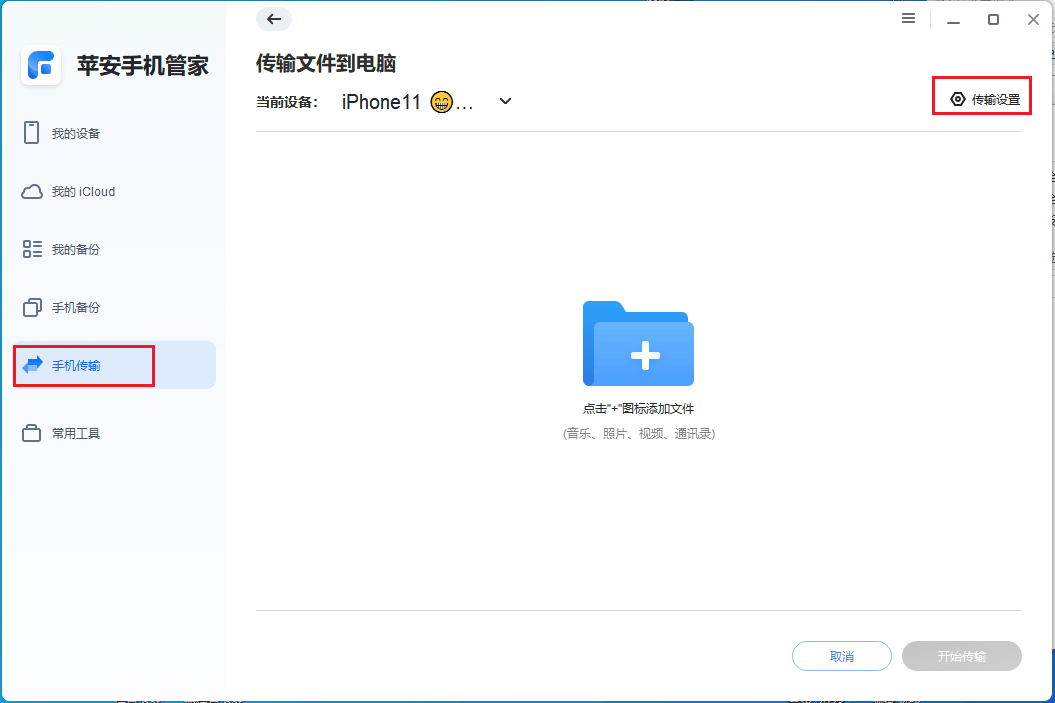This screenshot has height=703, width=1055.
Task: Click the 点击+图标添加文件 prompt text
Action: pyautogui.click(x=638, y=408)
